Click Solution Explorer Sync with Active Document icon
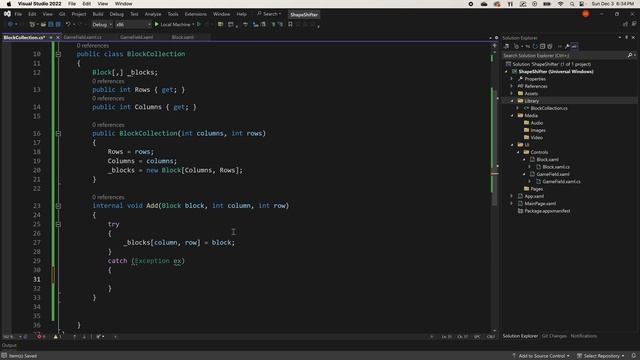This screenshot has width=640, height=360. [x=528, y=47]
